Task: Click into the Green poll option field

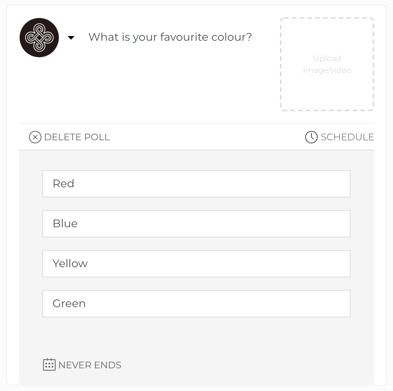Action: [x=196, y=304]
